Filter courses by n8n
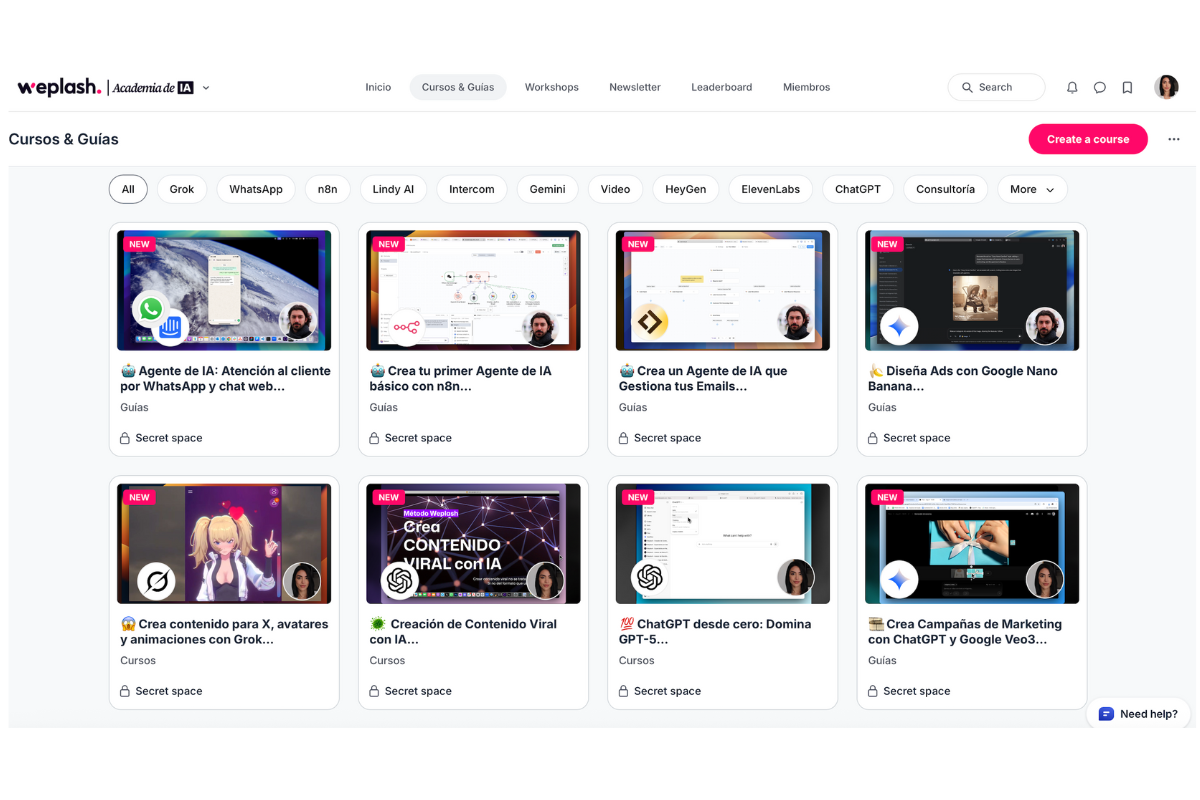Viewport: 1200px width, 800px height. tap(328, 189)
